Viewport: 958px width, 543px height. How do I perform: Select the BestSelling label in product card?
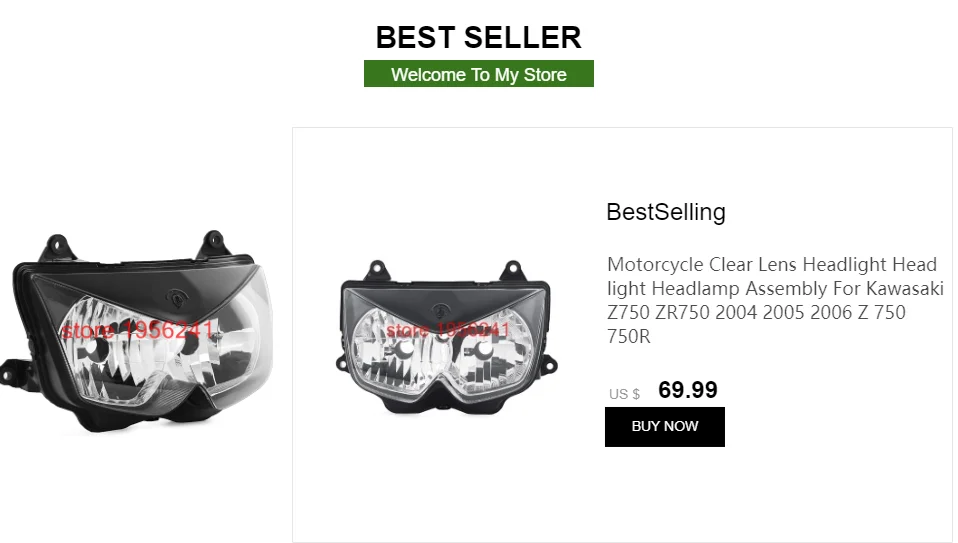(x=665, y=212)
